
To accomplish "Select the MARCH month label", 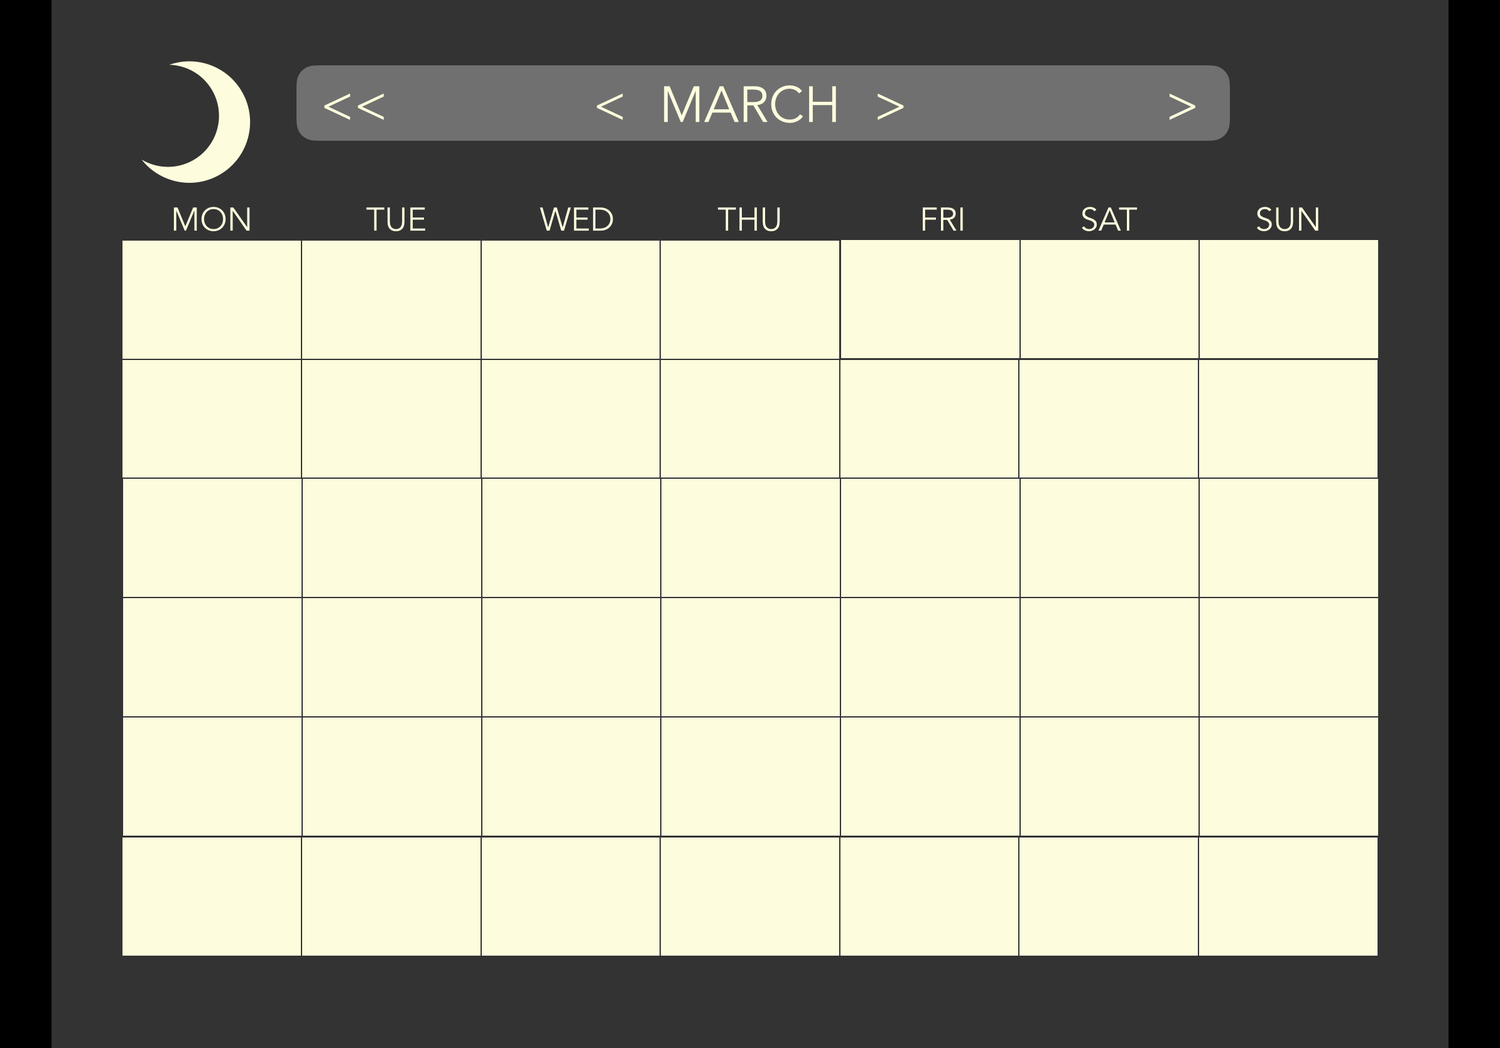I will point(750,105).
